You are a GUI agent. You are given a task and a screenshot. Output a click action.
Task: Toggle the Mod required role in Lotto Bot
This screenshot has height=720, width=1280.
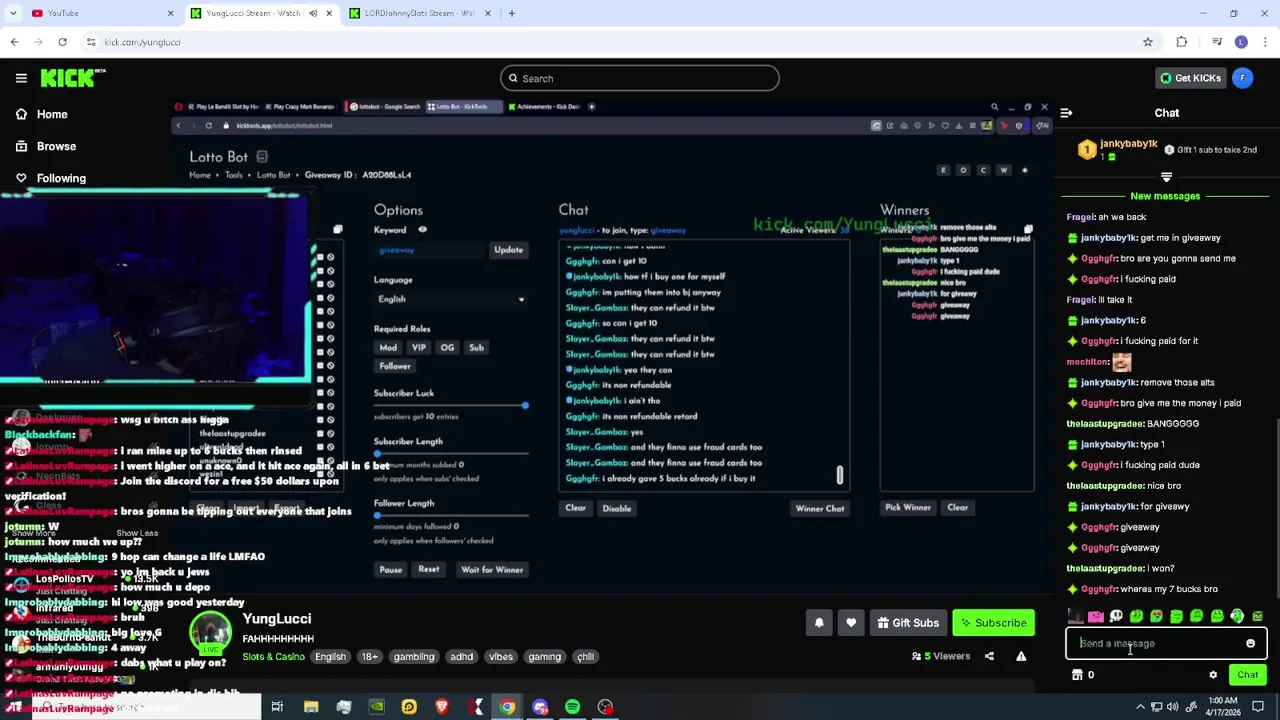pos(388,348)
